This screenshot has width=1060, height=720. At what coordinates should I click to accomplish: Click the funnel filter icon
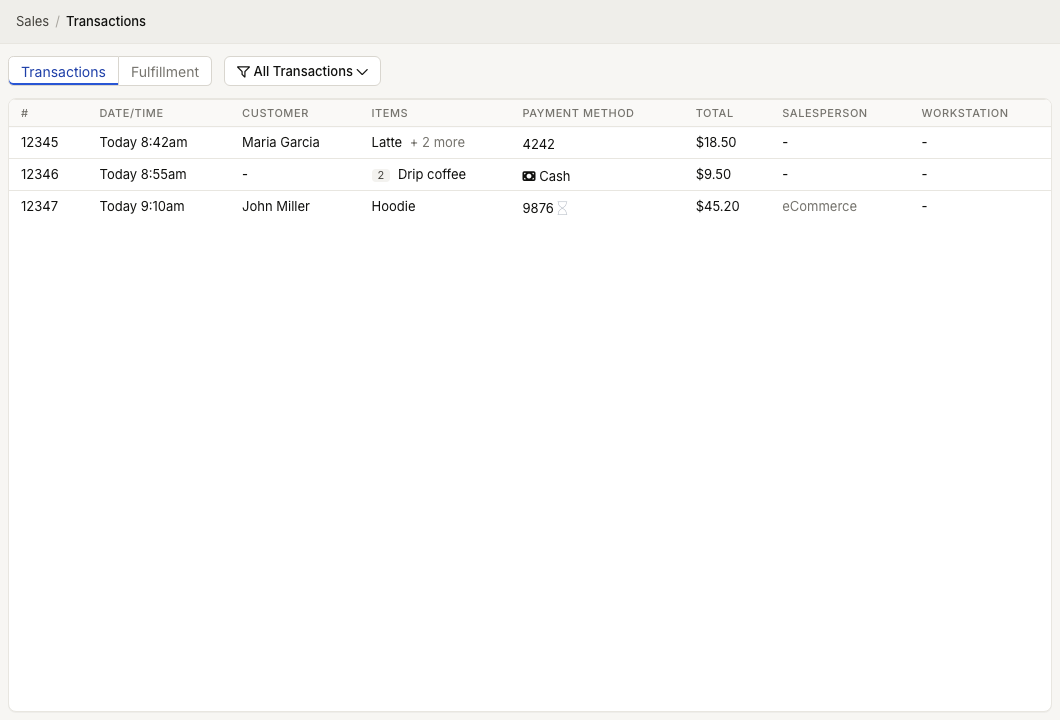(x=243, y=72)
